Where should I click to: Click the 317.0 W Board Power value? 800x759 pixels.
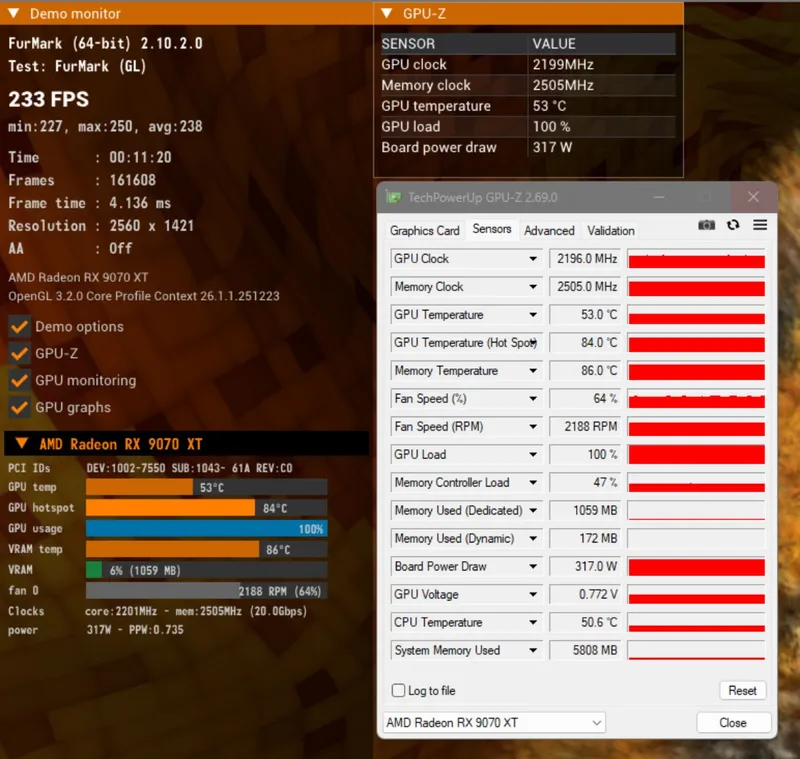[585, 566]
